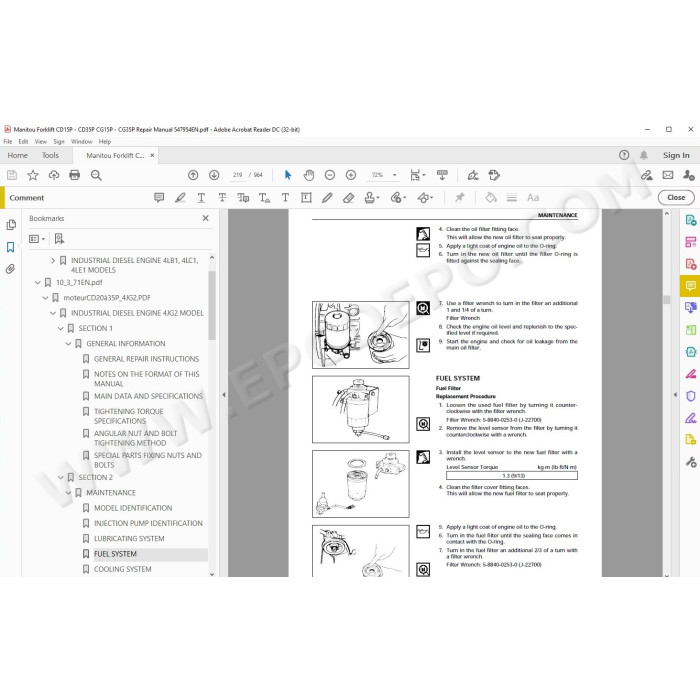This screenshot has width=700, height=700.
Task: Open the line thickness selector
Action: (512, 197)
